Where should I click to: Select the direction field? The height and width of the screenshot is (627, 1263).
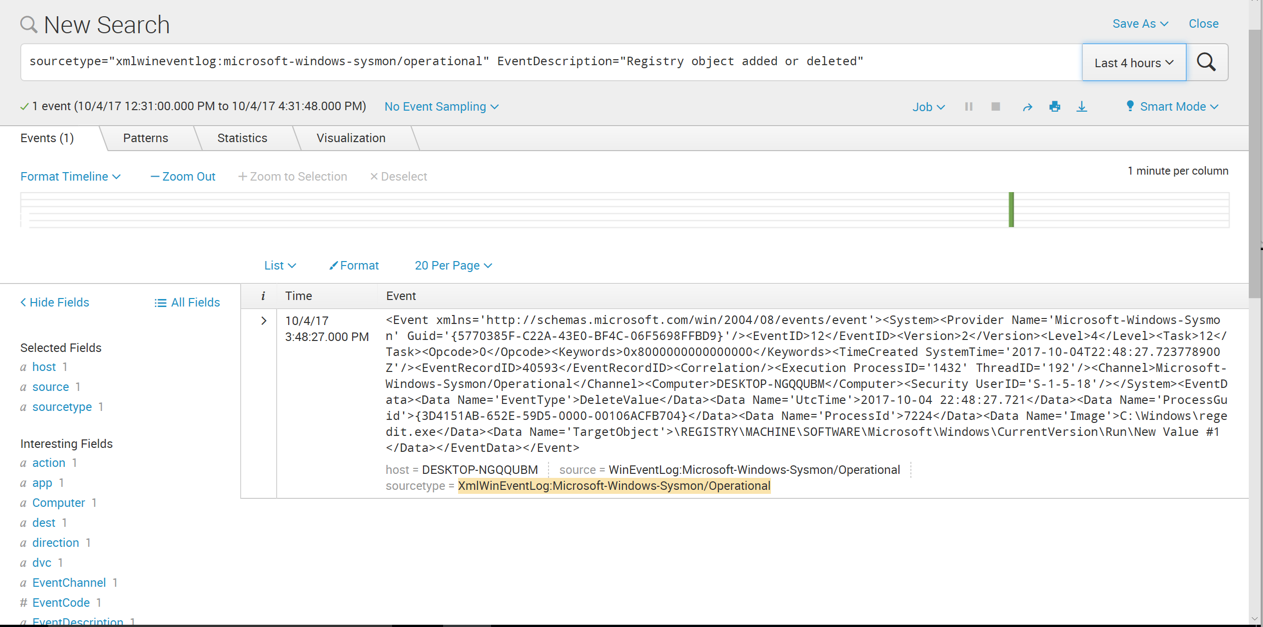(x=55, y=543)
